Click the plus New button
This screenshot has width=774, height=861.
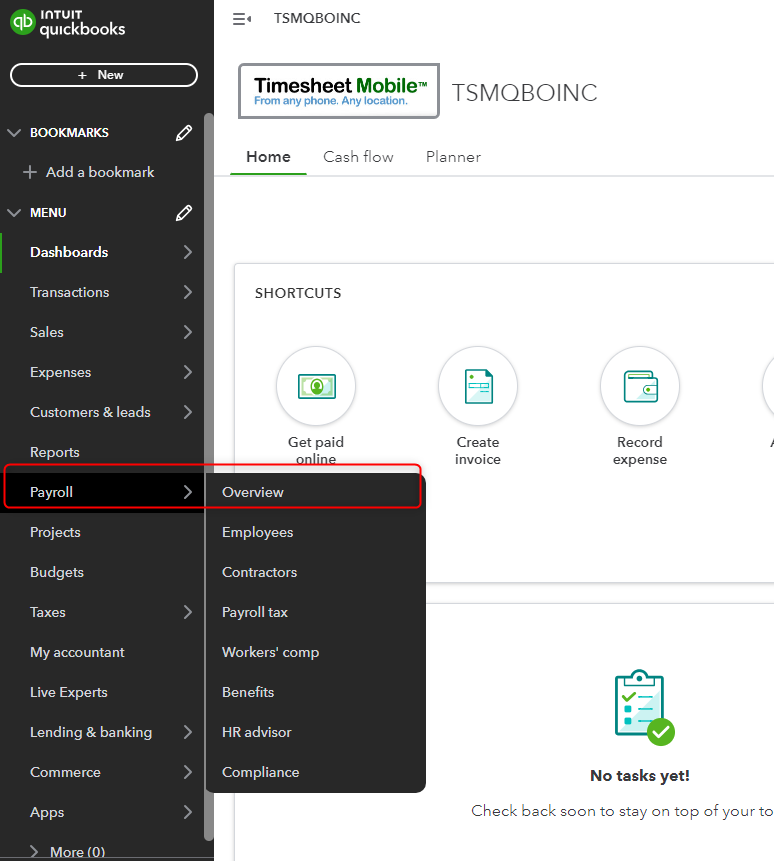pos(104,75)
